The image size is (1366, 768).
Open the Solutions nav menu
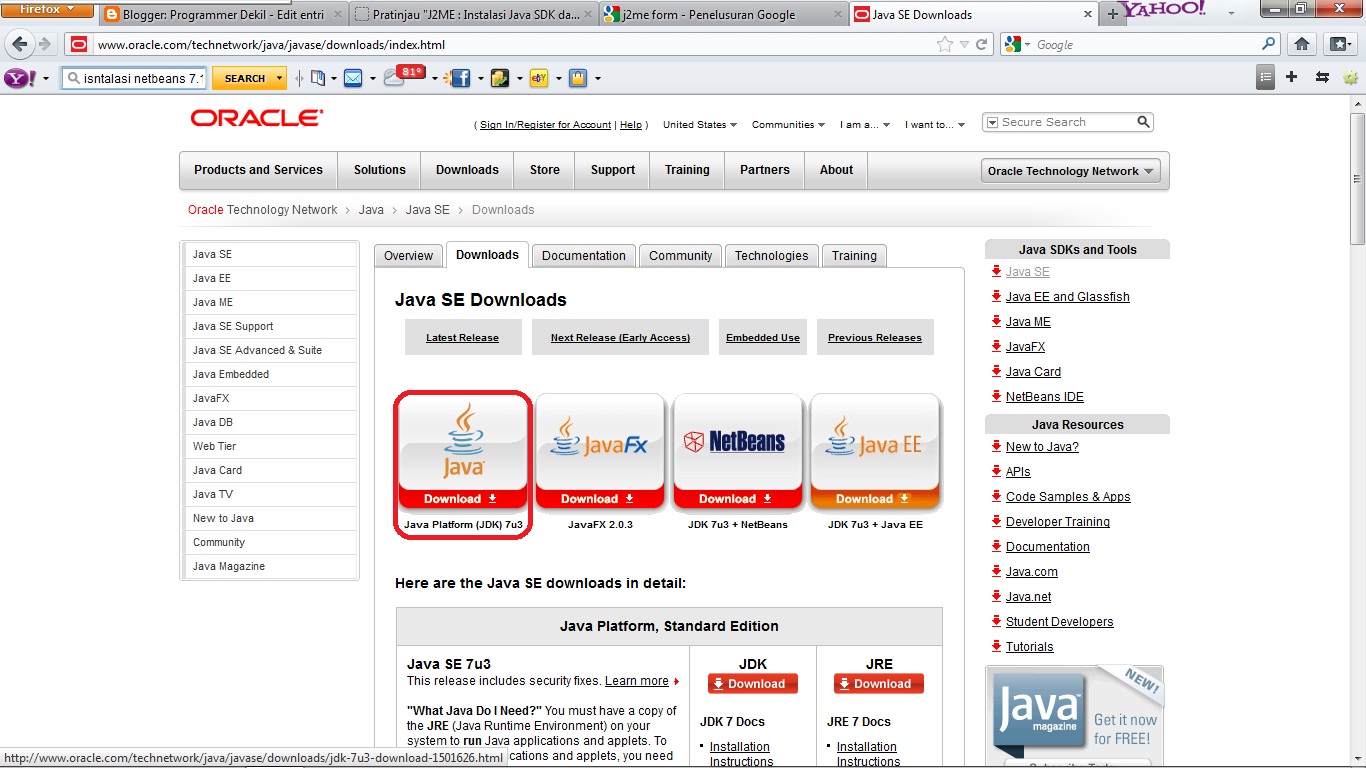point(379,170)
